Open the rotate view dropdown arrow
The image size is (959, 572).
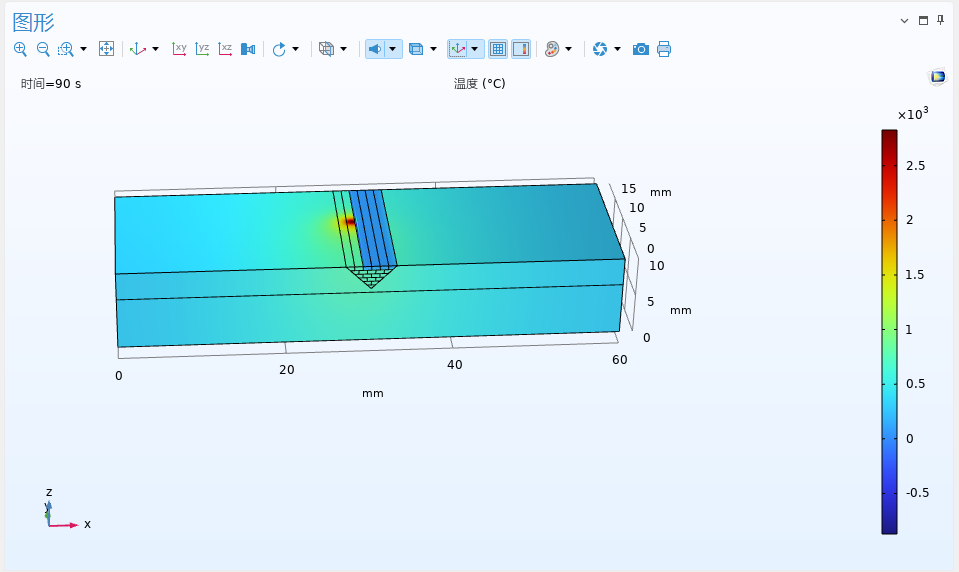pos(295,49)
